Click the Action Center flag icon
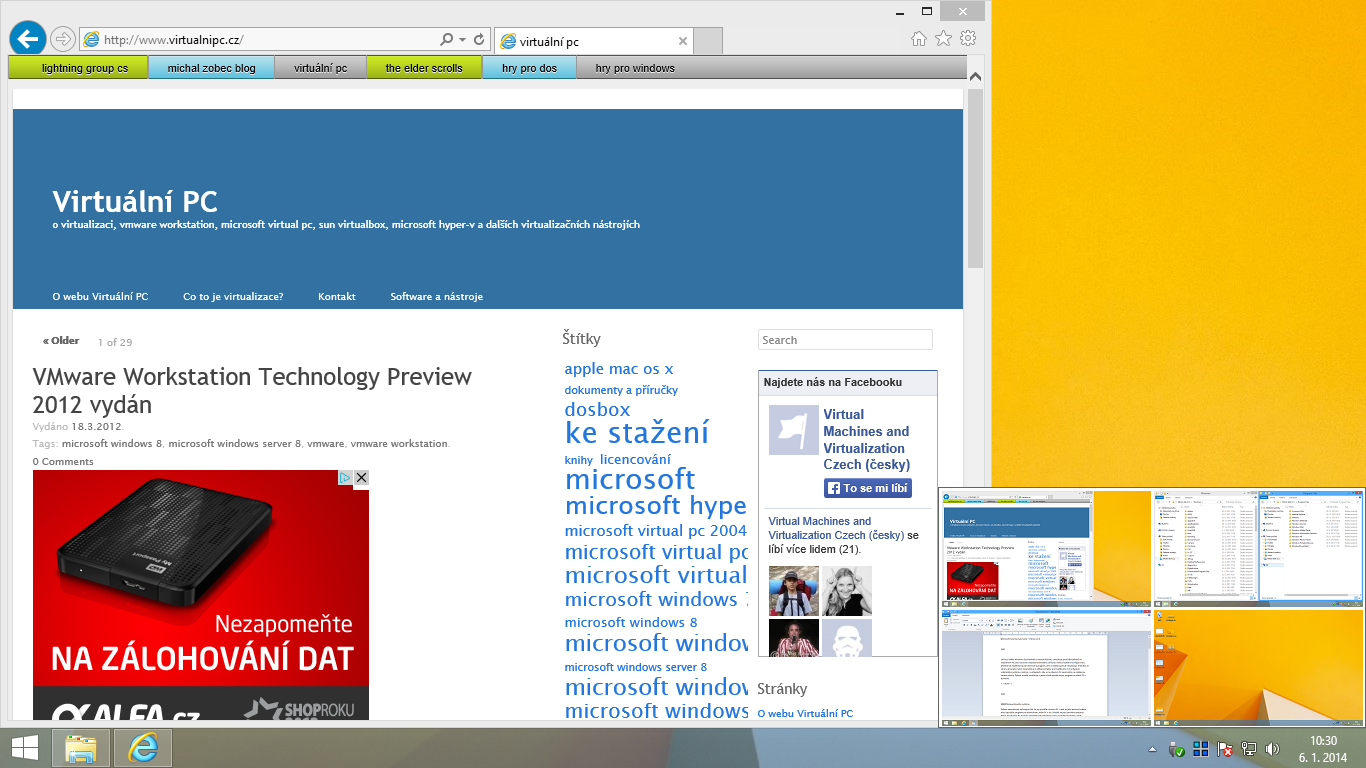 tap(1224, 749)
